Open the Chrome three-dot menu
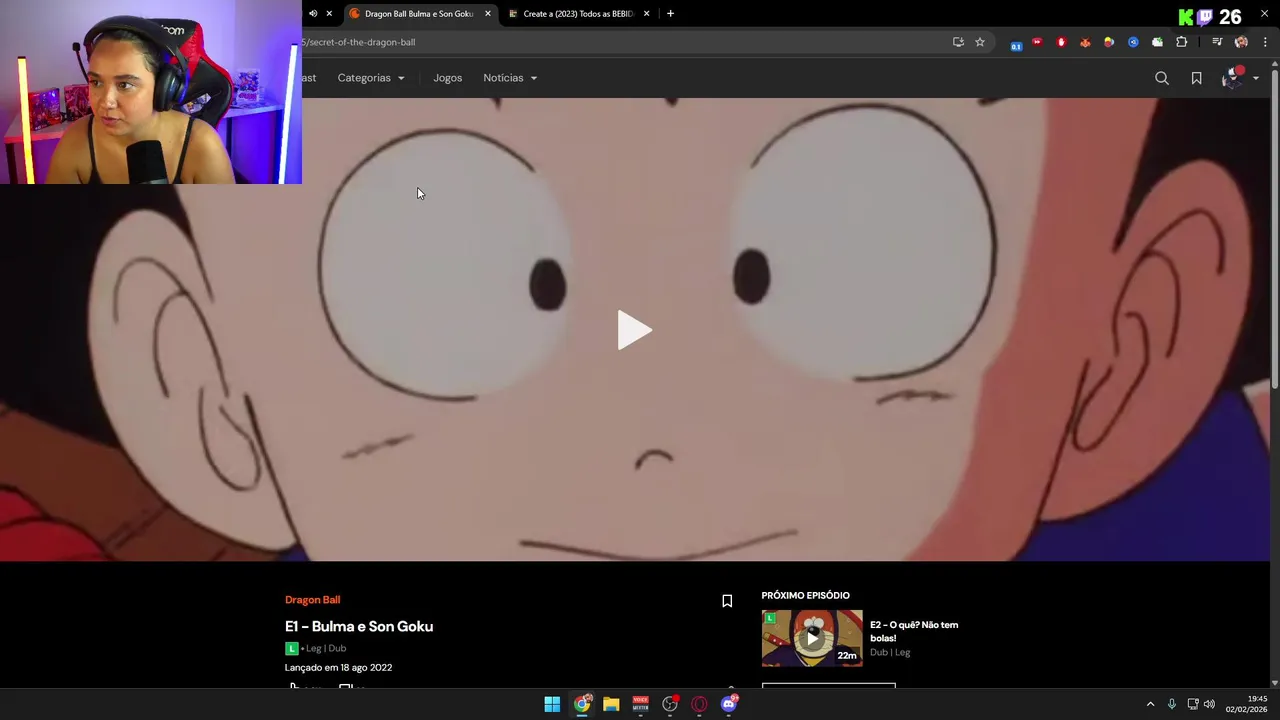This screenshot has height=720, width=1280. [x=1265, y=42]
